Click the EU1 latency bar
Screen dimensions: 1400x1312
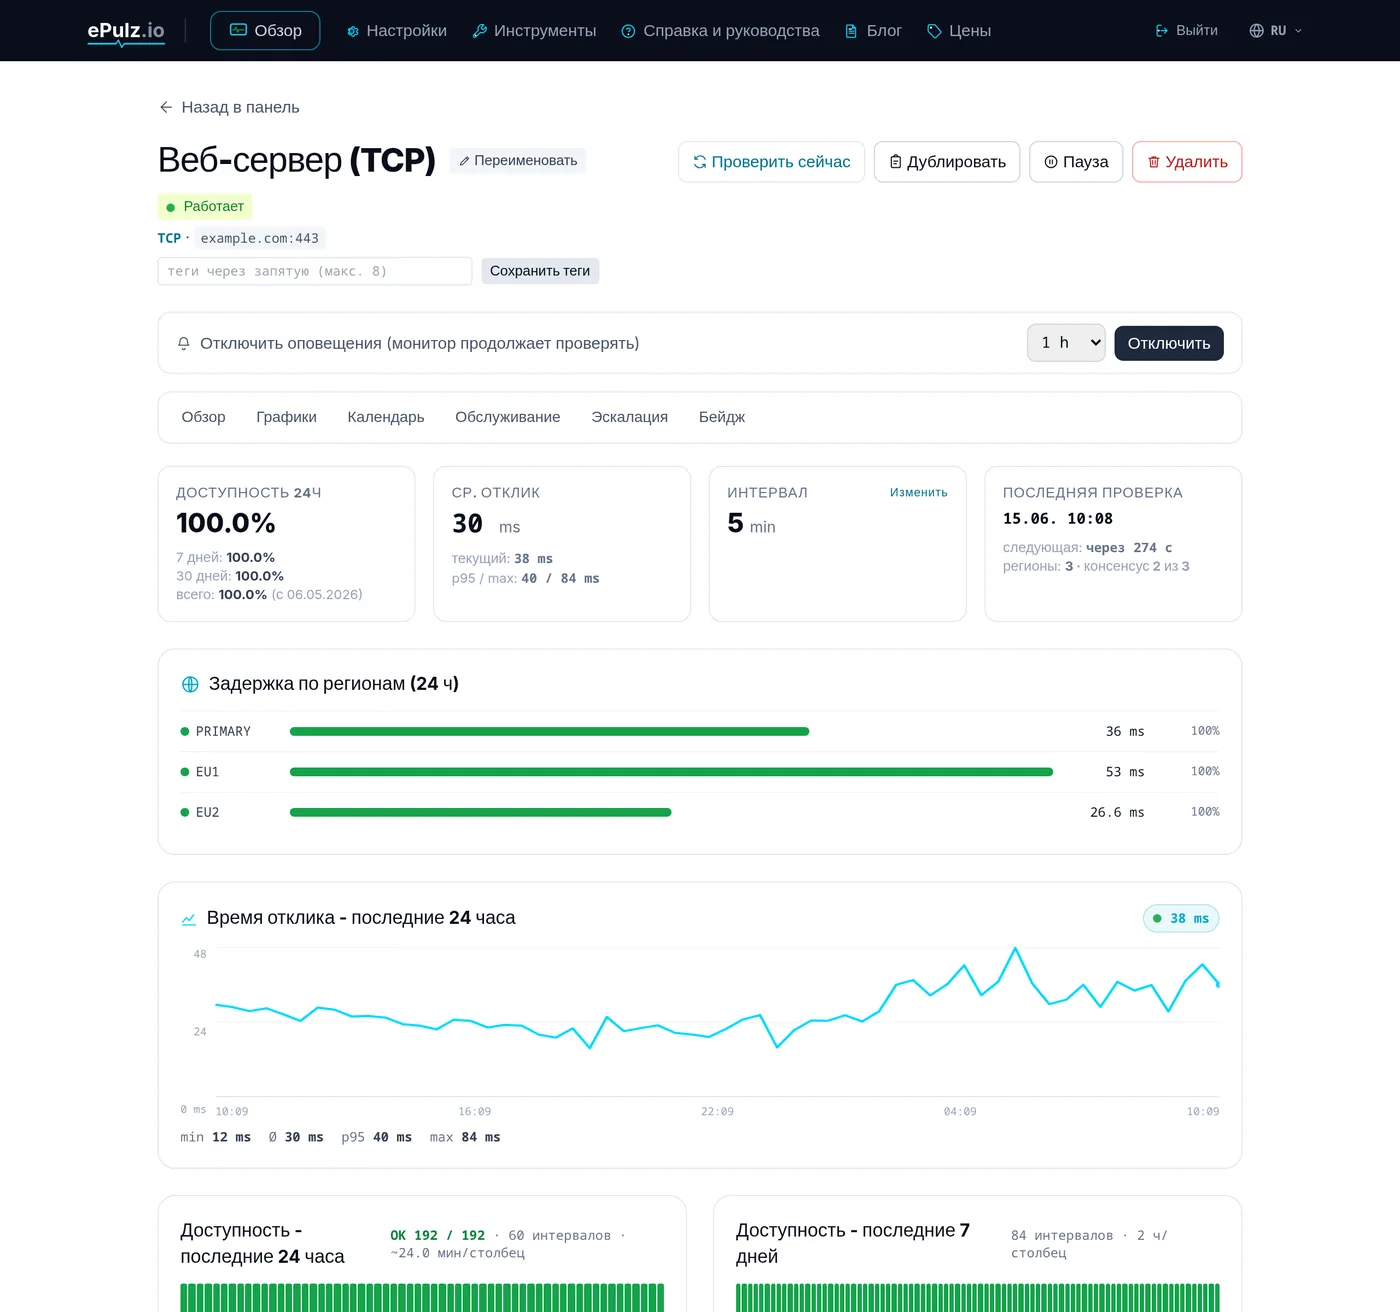pos(671,772)
